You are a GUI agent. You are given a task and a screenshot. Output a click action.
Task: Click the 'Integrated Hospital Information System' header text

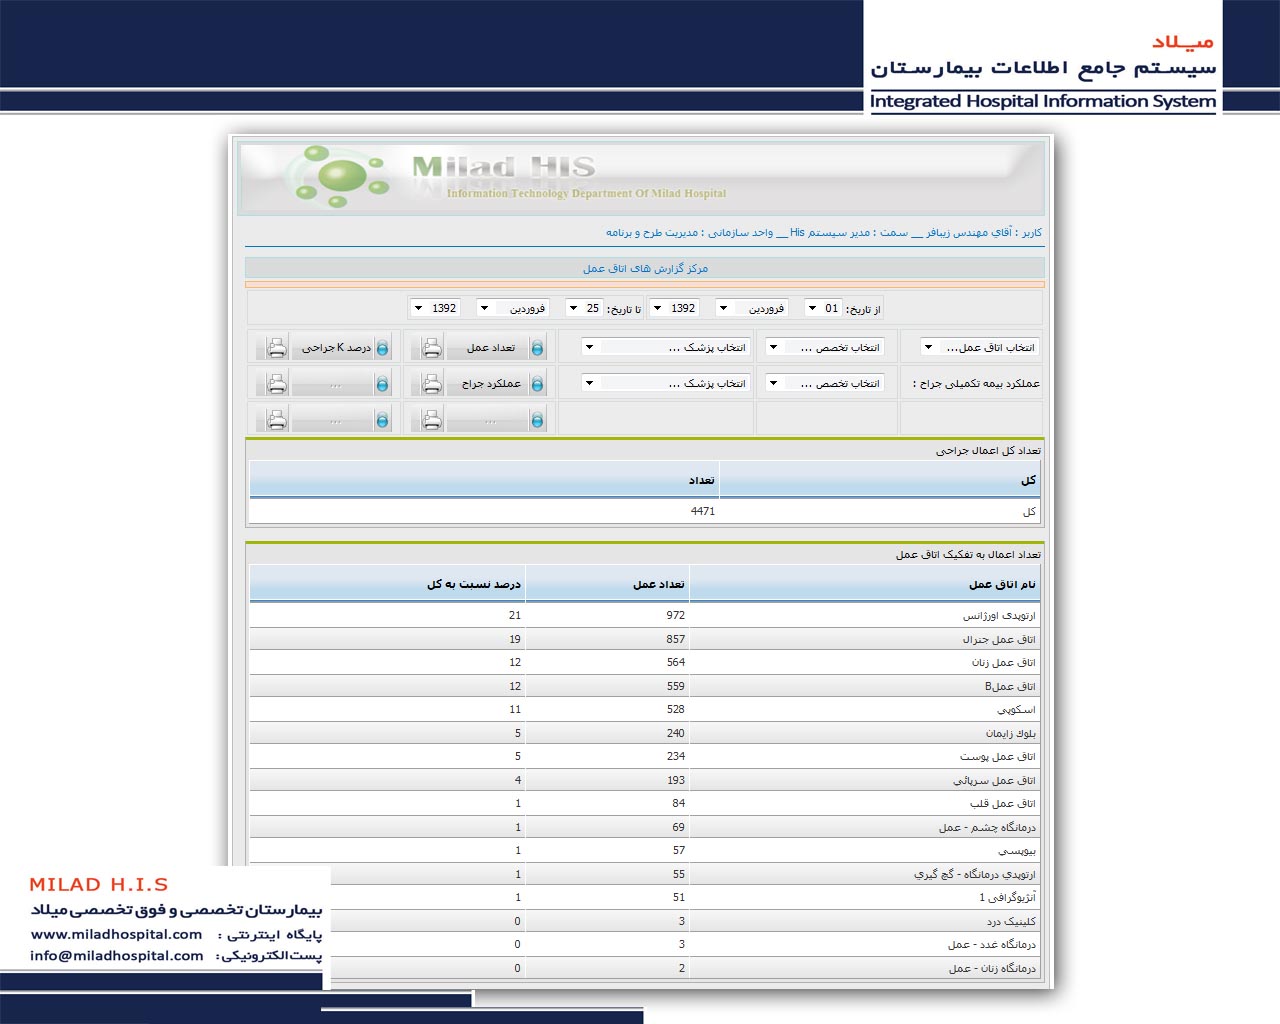pos(1043,101)
